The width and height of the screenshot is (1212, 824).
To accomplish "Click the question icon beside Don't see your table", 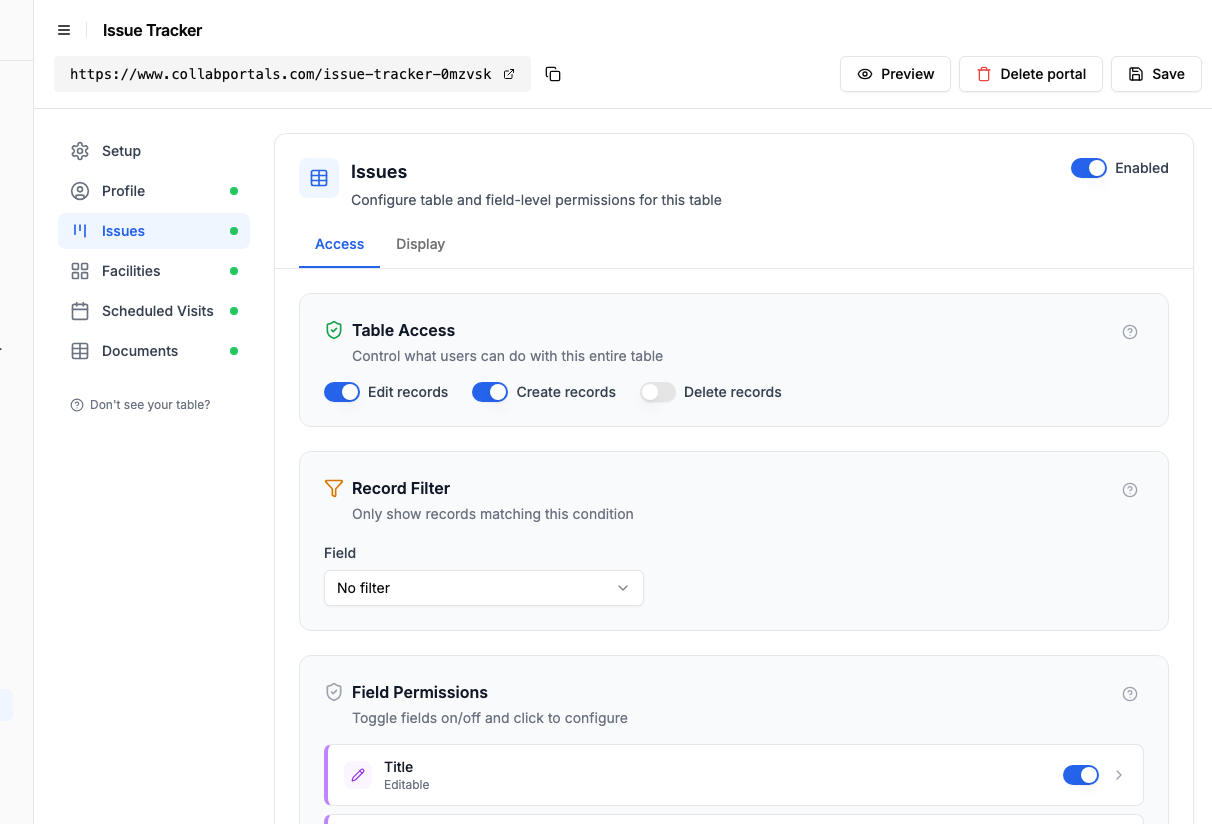I will [x=77, y=405].
